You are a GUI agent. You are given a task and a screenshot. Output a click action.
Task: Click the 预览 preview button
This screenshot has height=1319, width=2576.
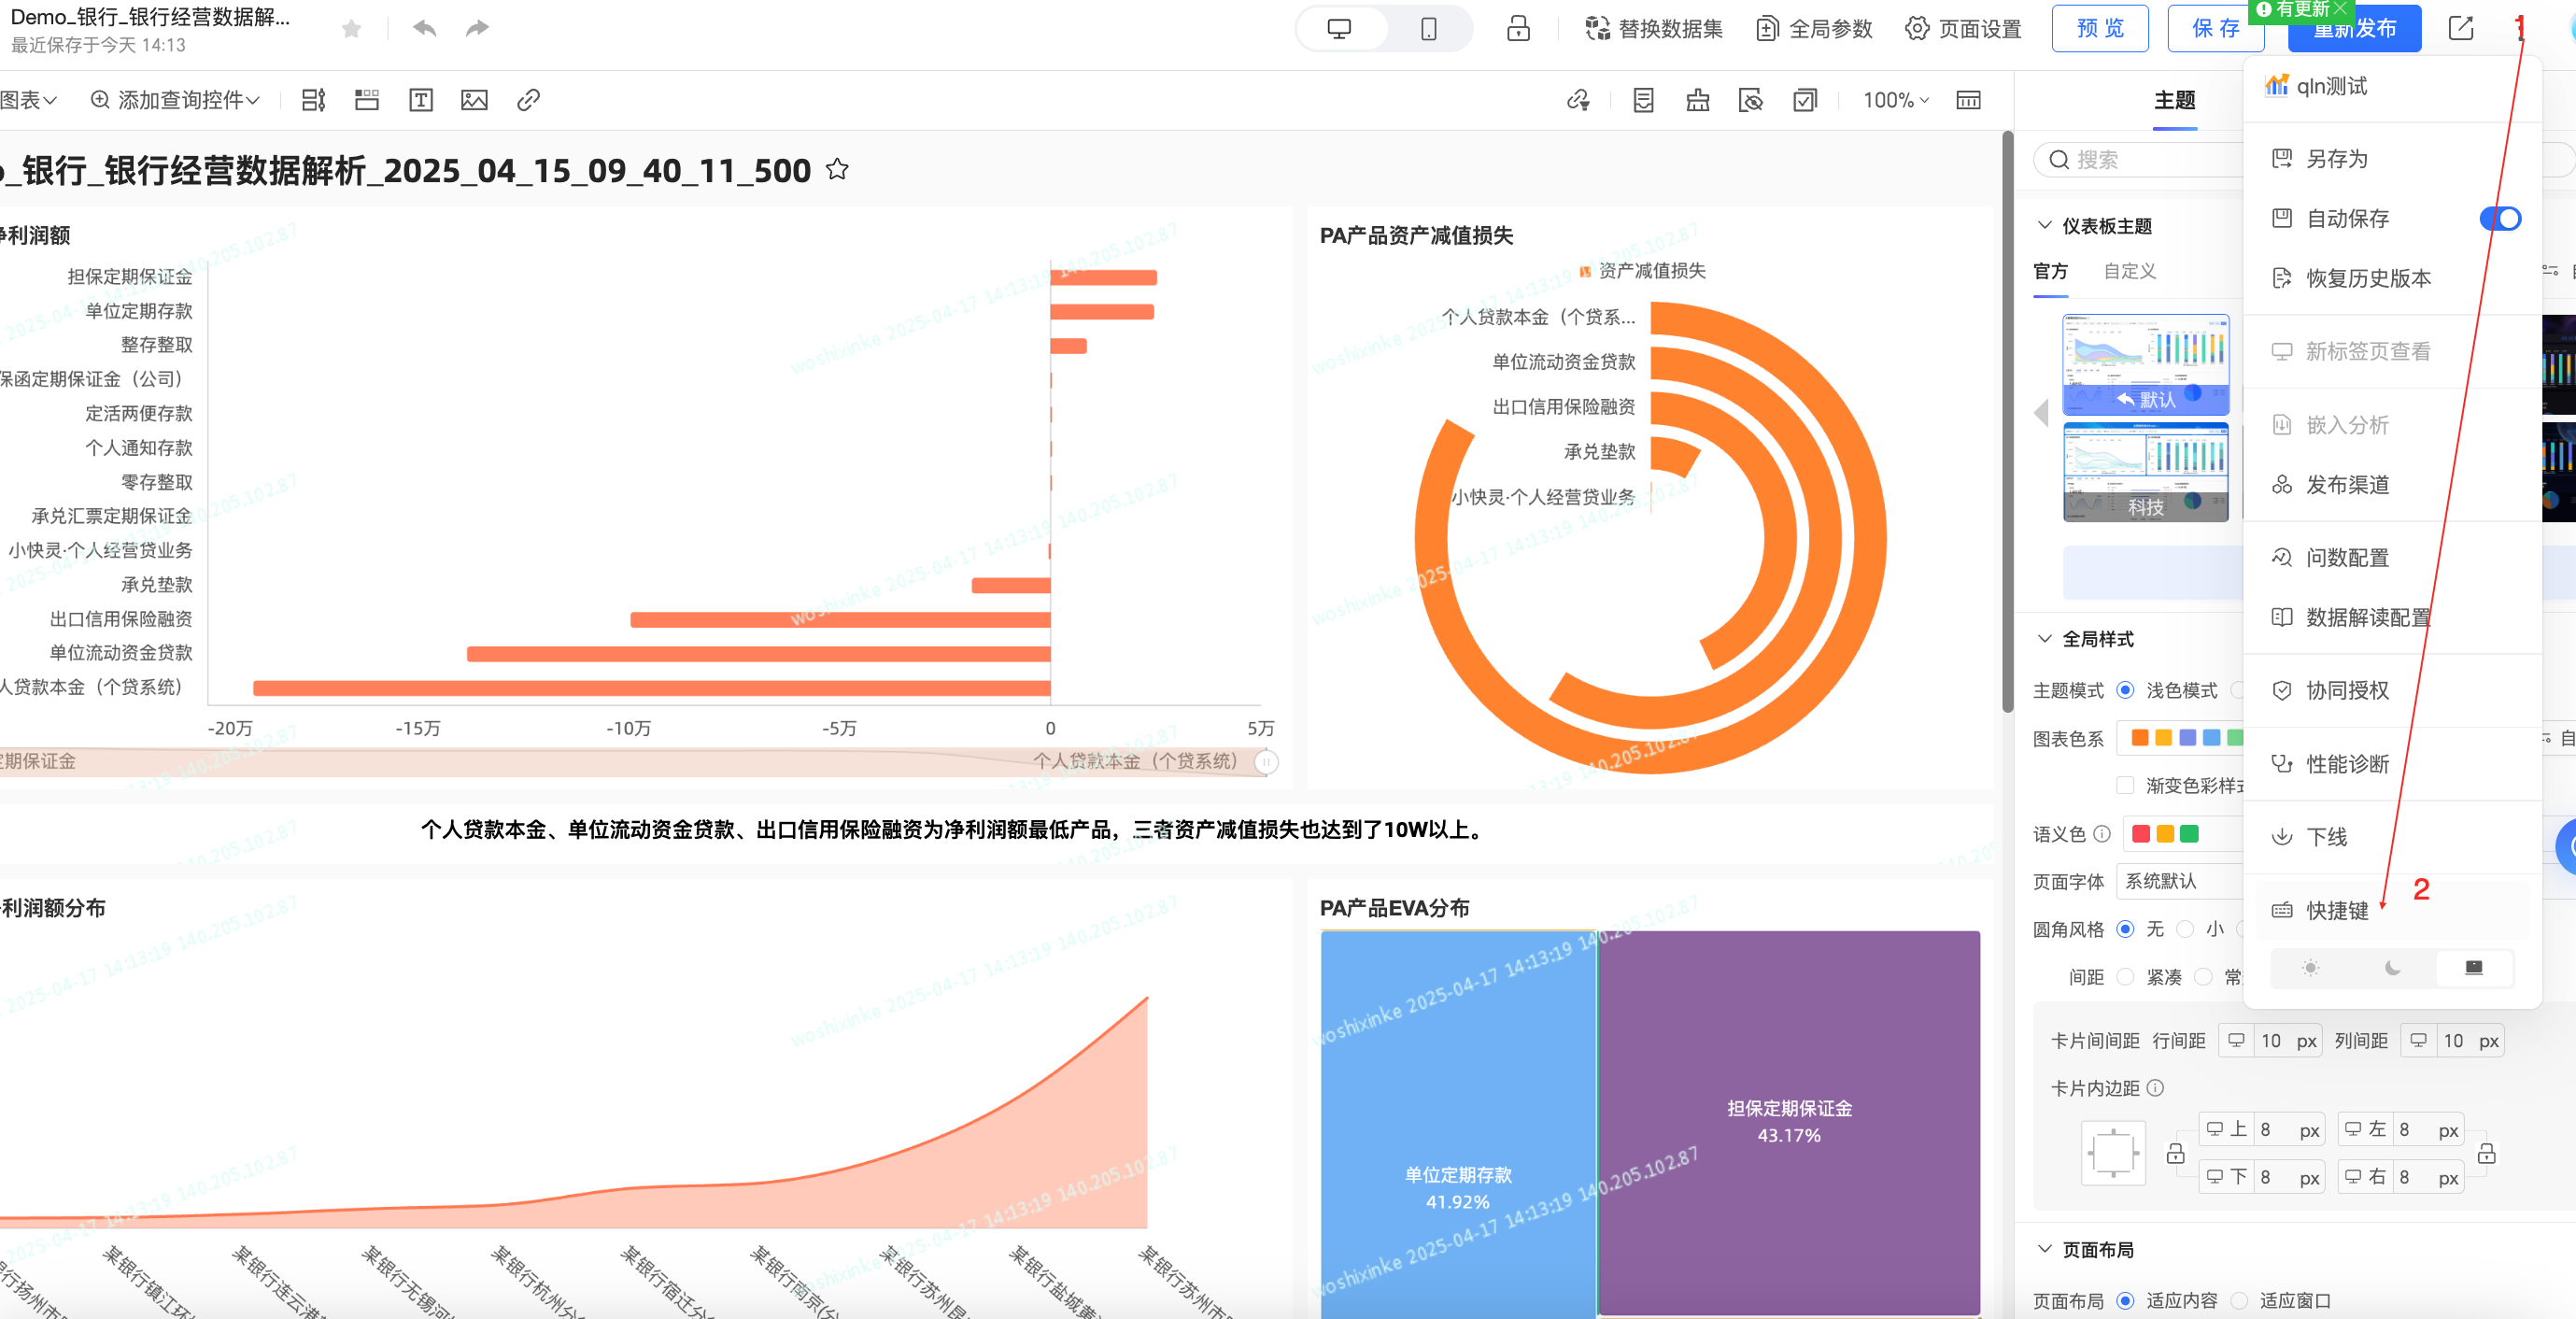click(x=2100, y=28)
